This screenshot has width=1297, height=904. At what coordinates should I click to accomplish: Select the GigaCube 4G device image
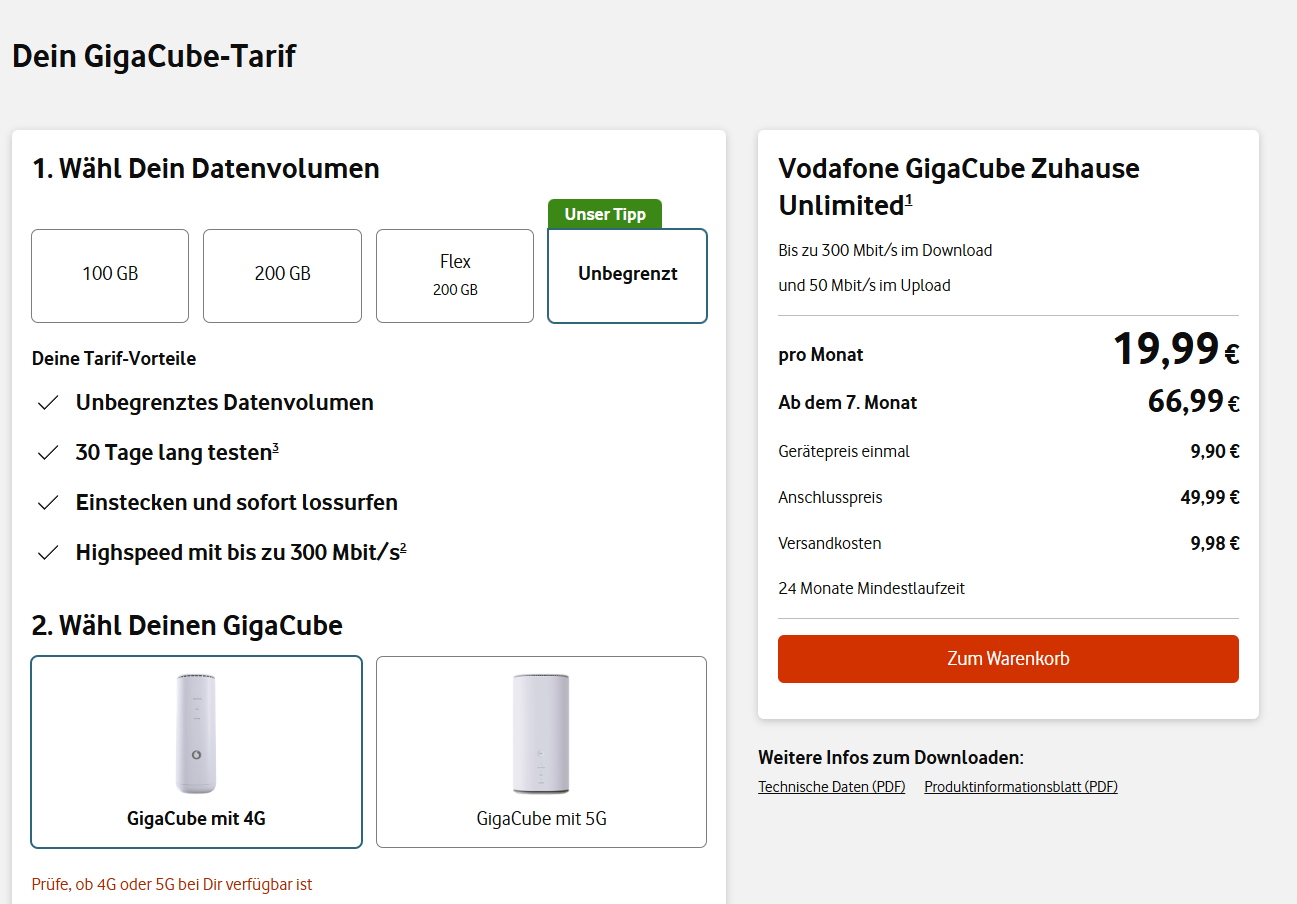[x=196, y=734]
